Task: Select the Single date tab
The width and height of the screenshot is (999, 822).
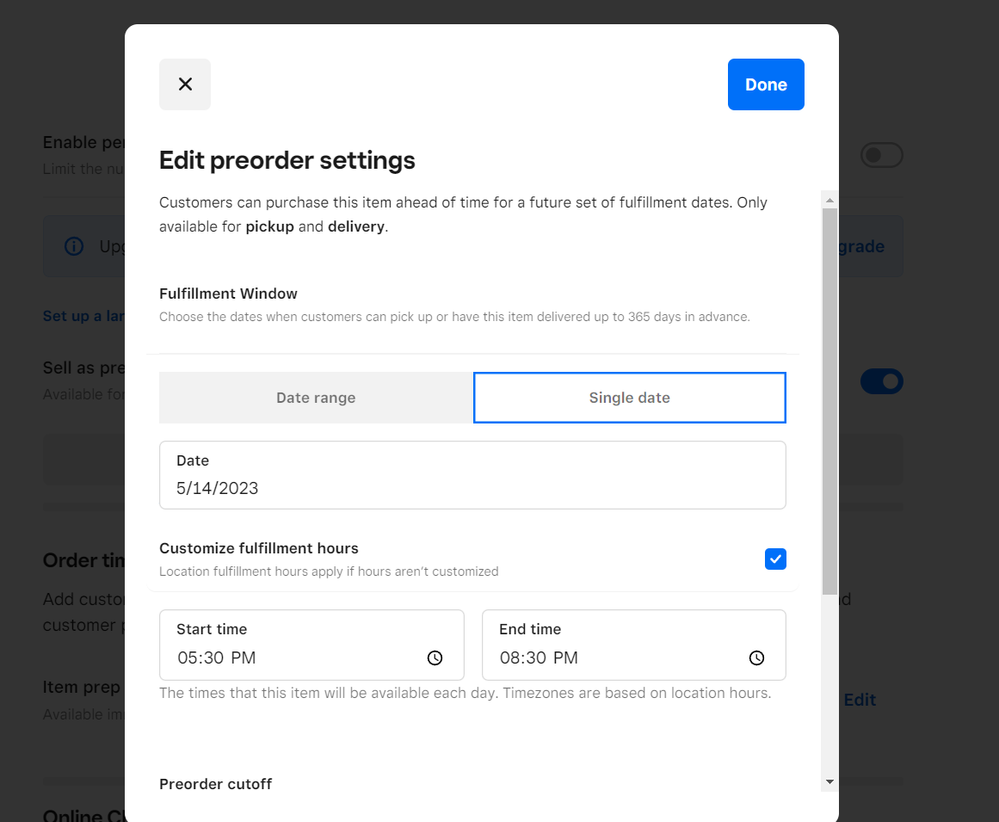Action: tap(629, 398)
